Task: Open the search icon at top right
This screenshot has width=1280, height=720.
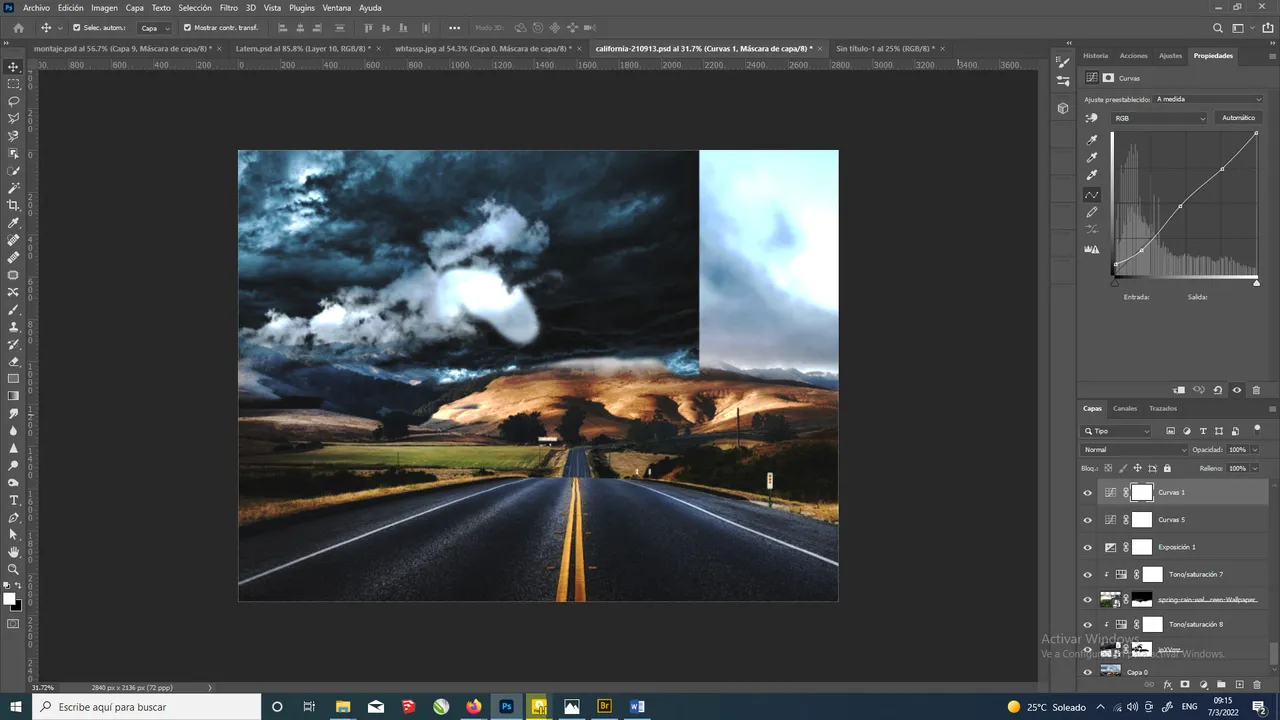Action: pos(1218,28)
